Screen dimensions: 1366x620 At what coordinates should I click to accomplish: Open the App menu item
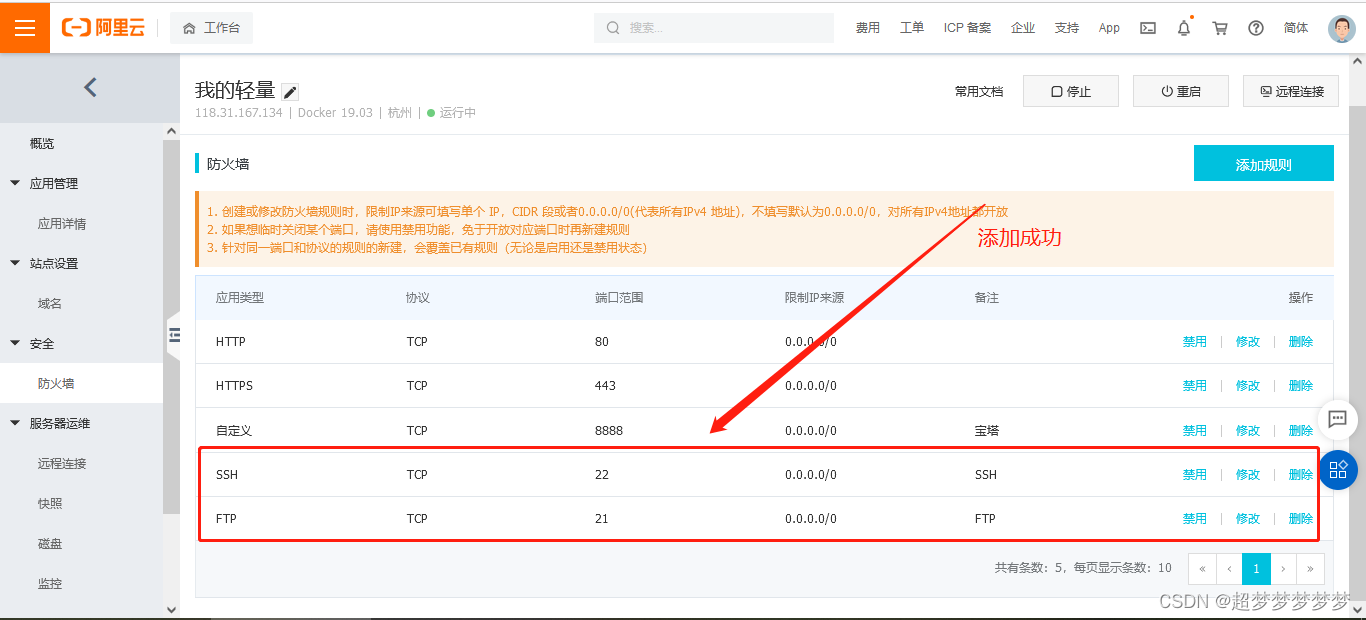pyautogui.click(x=1109, y=28)
